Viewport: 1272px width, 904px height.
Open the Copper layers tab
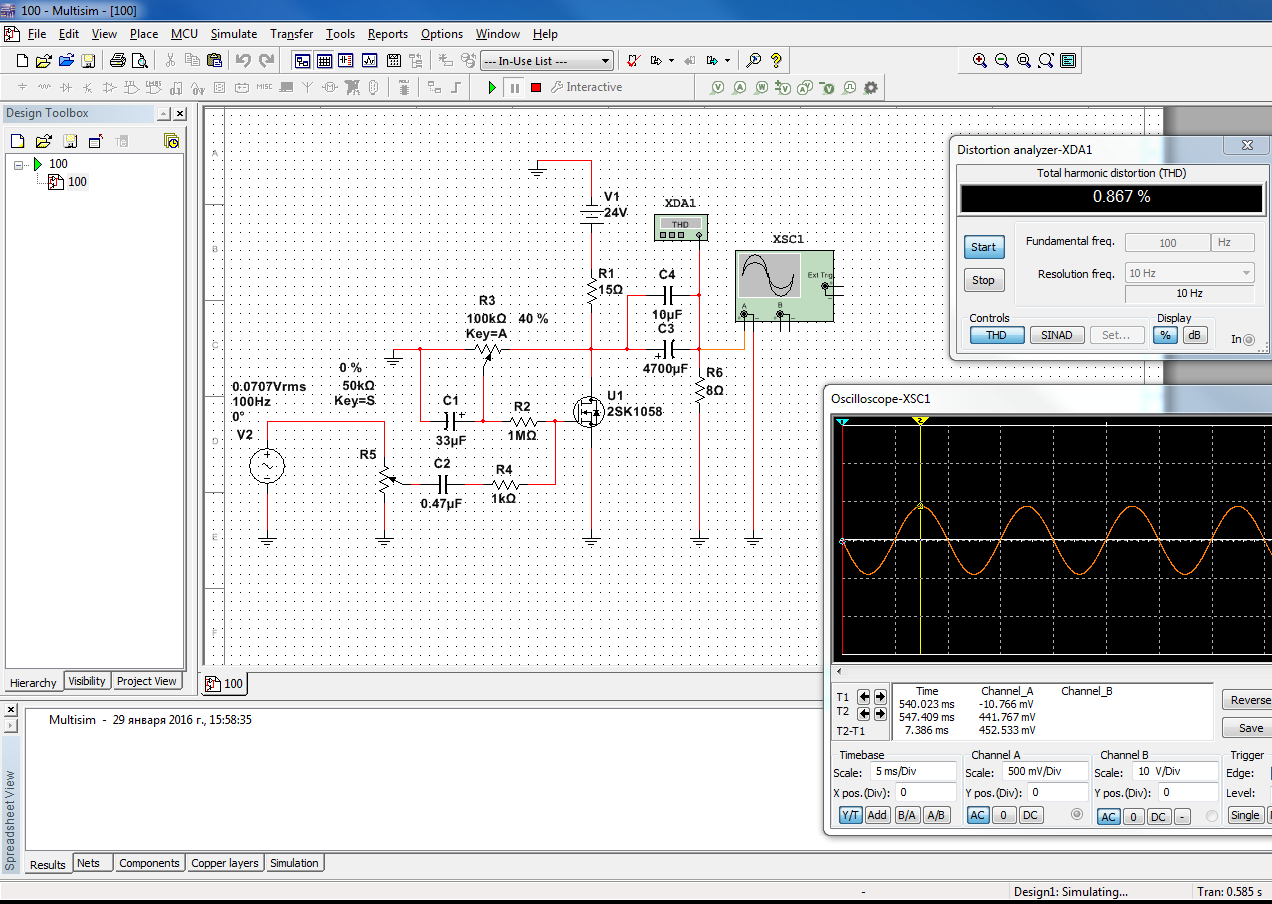(x=225, y=863)
